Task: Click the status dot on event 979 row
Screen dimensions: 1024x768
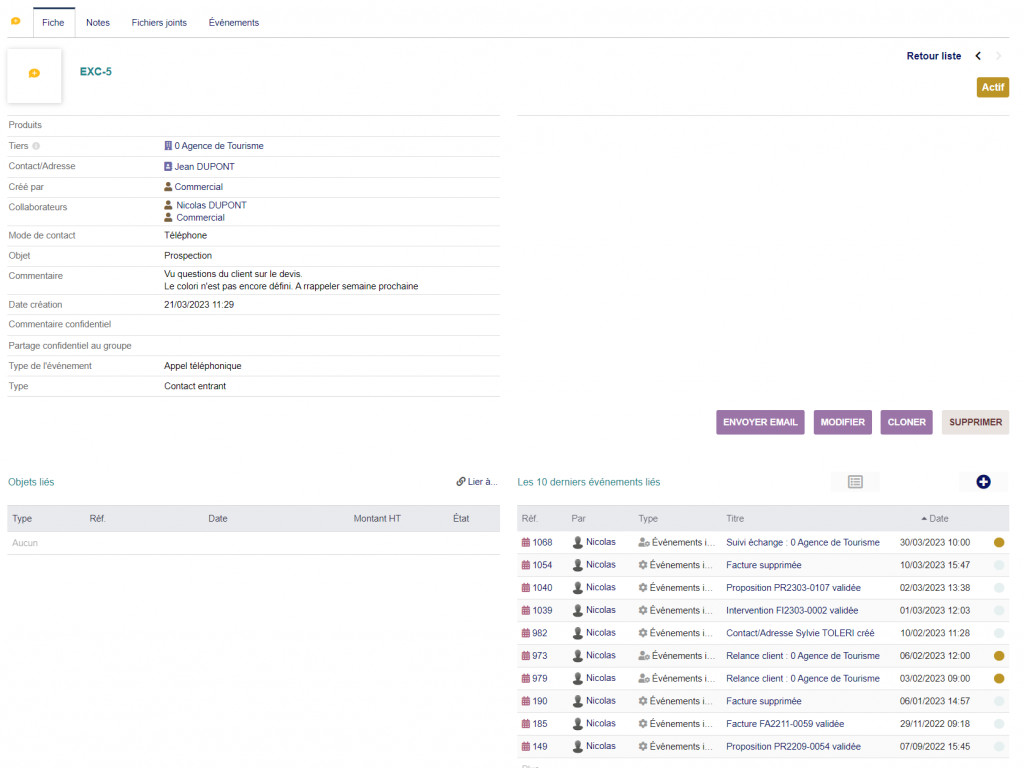Action: (999, 679)
